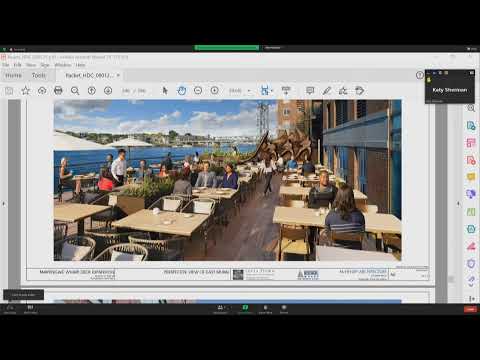The image size is (480, 360).
Task: Print the document with the printer icon
Action: [58, 91]
